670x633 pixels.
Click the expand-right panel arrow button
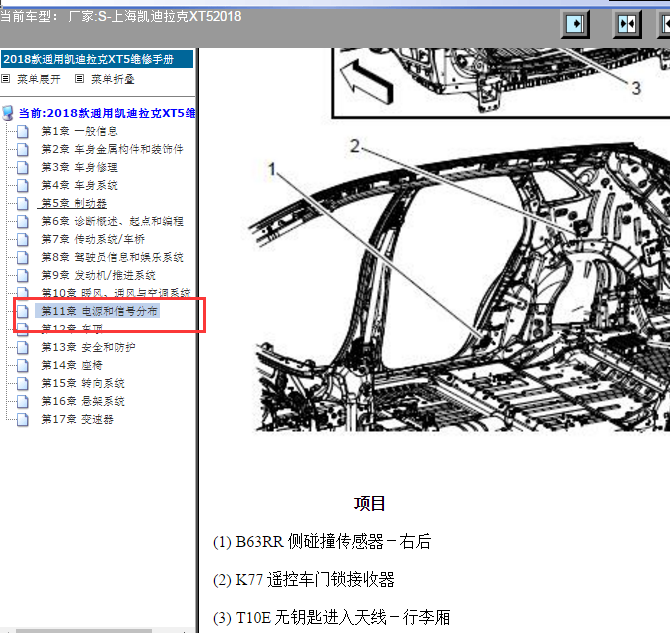575,24
